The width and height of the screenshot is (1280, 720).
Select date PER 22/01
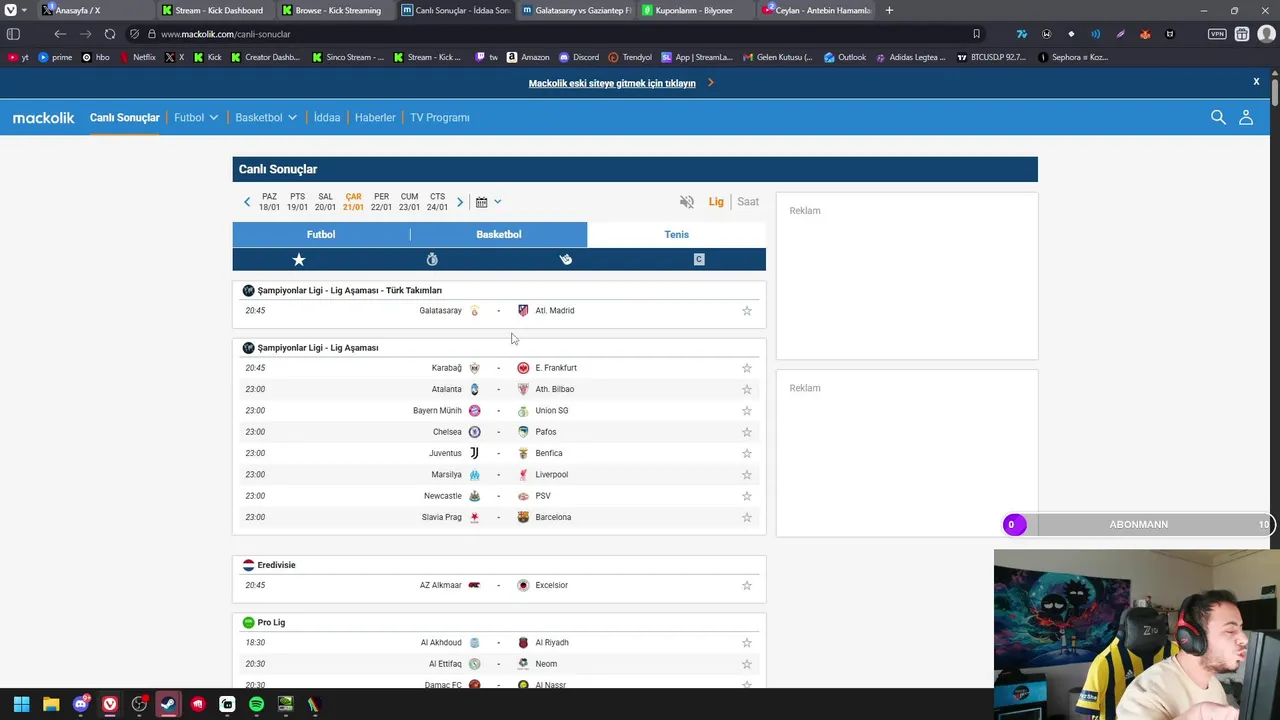click(x=381, y=202)
